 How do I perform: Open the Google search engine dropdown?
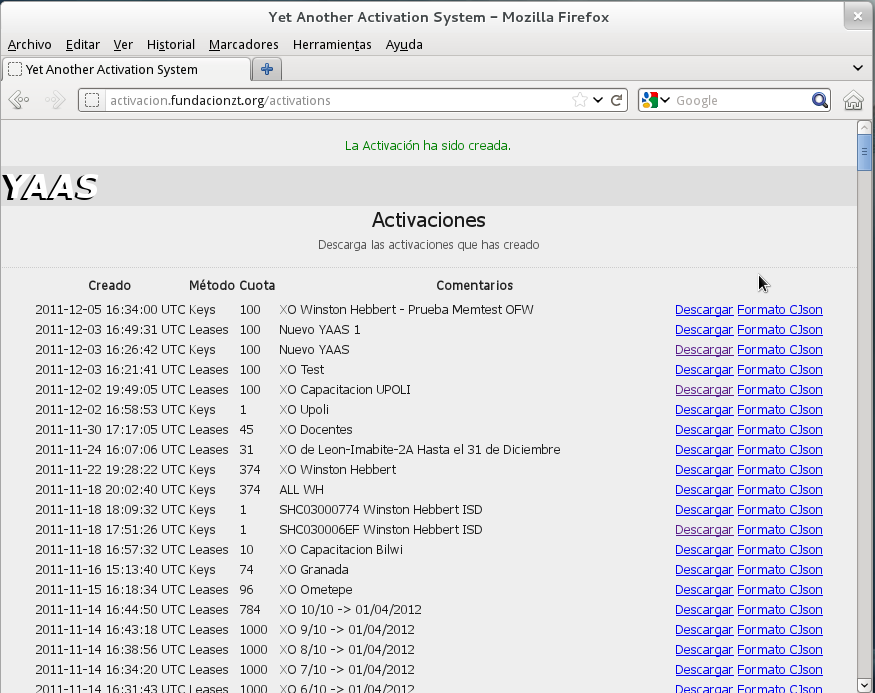click(x=656, y=100)
